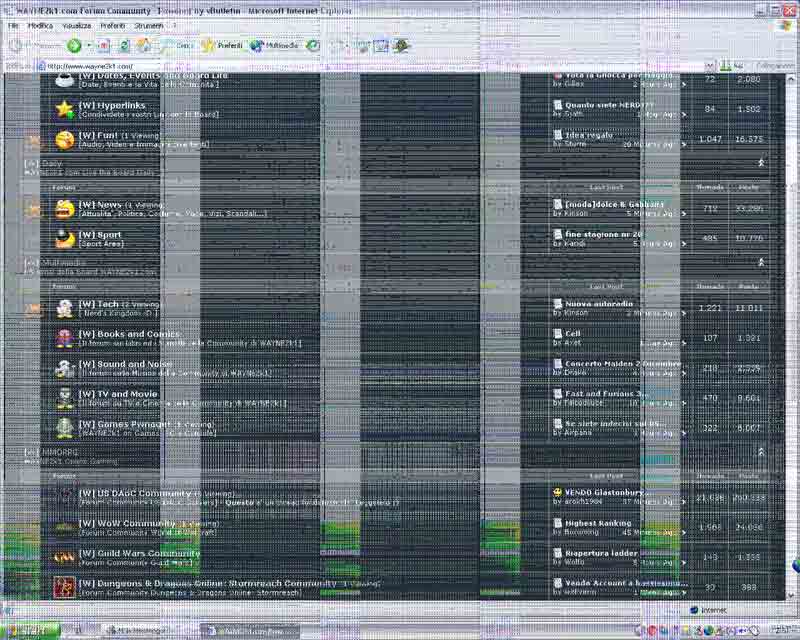Image resolution: width=800 pixels, height=640 pixels.
Task: Stop loading the page in the toolbar
Action: click(104, 46)
